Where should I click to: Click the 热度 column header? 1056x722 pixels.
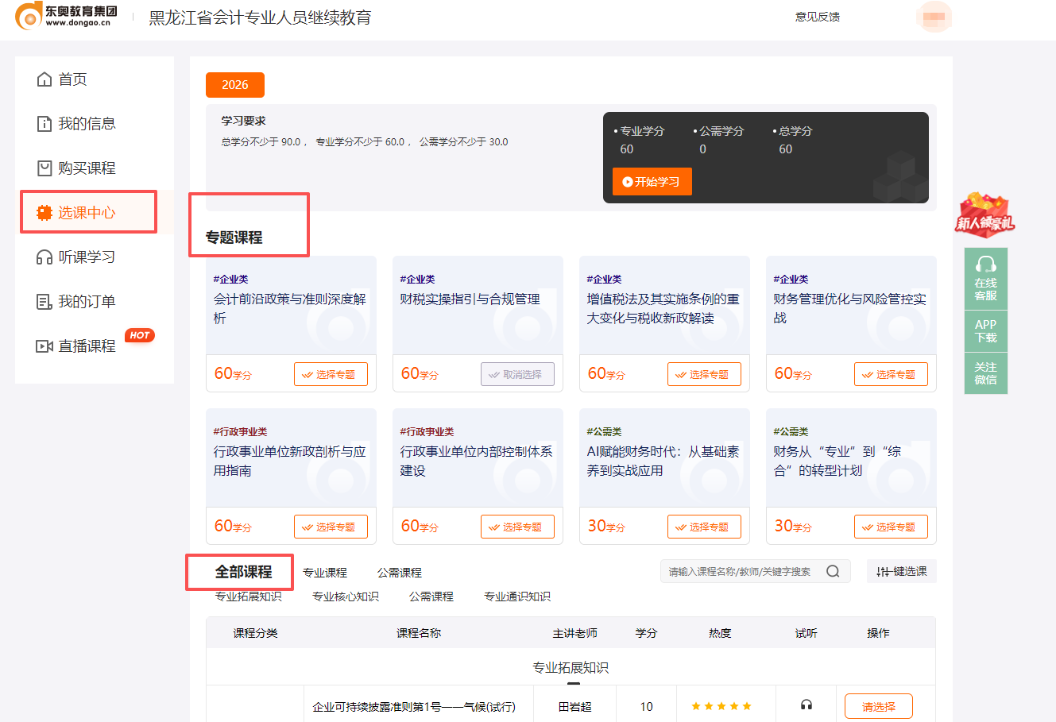[719, 633]
